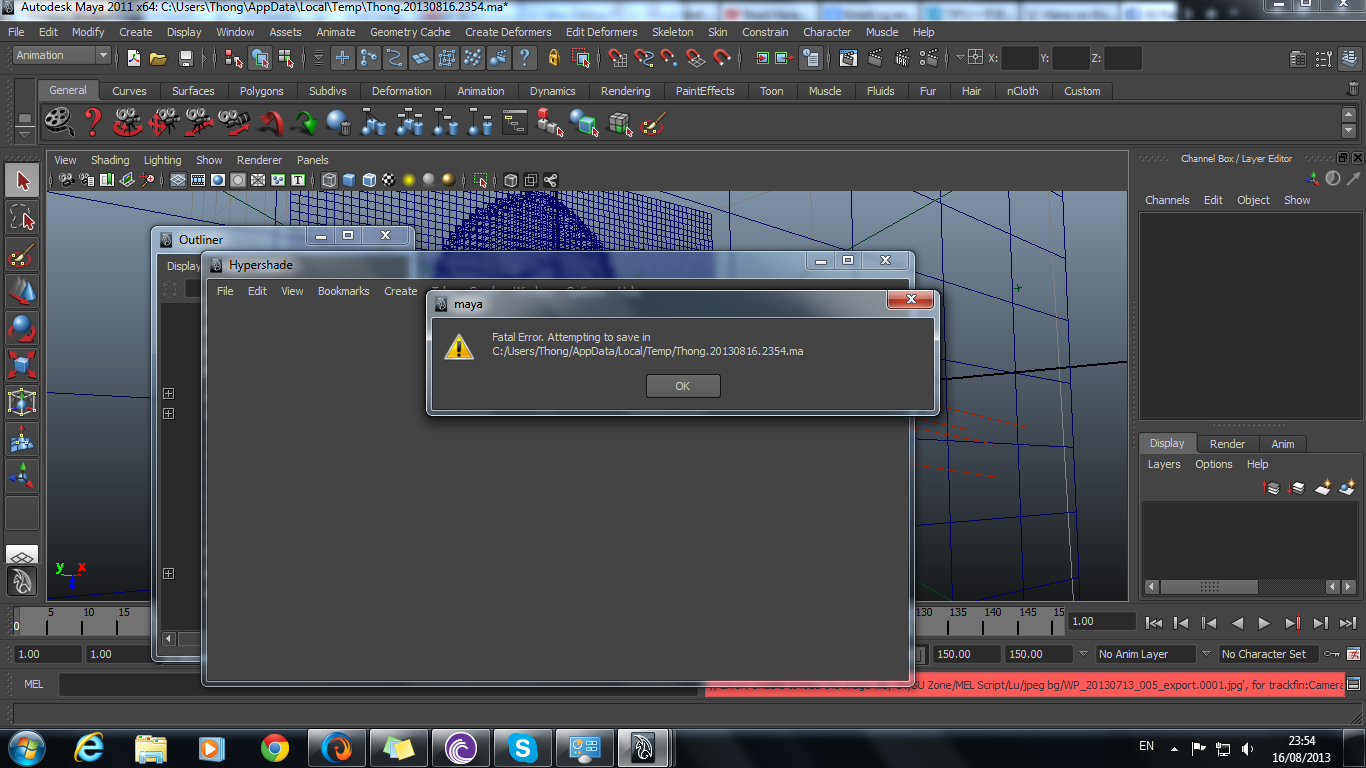Open the Create menu in main menu bar
The width and height of the screenshot is (1366, 768).
point(136,32)
